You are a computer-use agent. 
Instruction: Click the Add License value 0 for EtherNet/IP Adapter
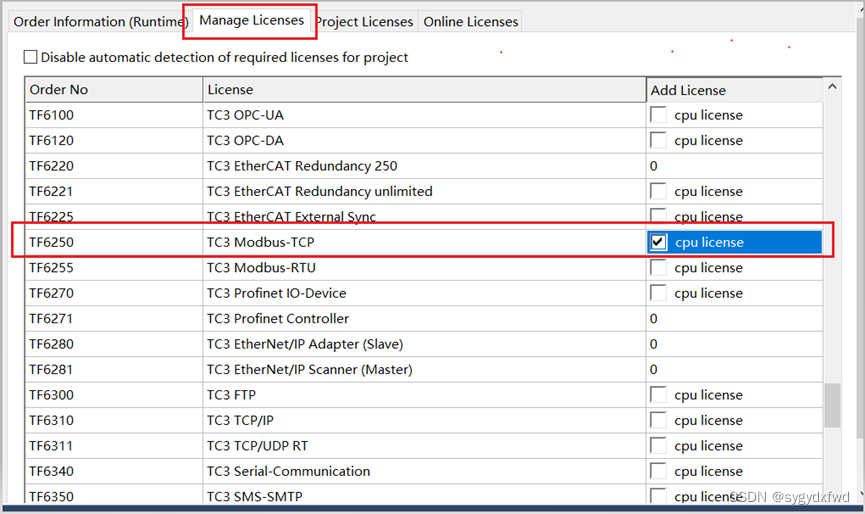click(653, 344)
